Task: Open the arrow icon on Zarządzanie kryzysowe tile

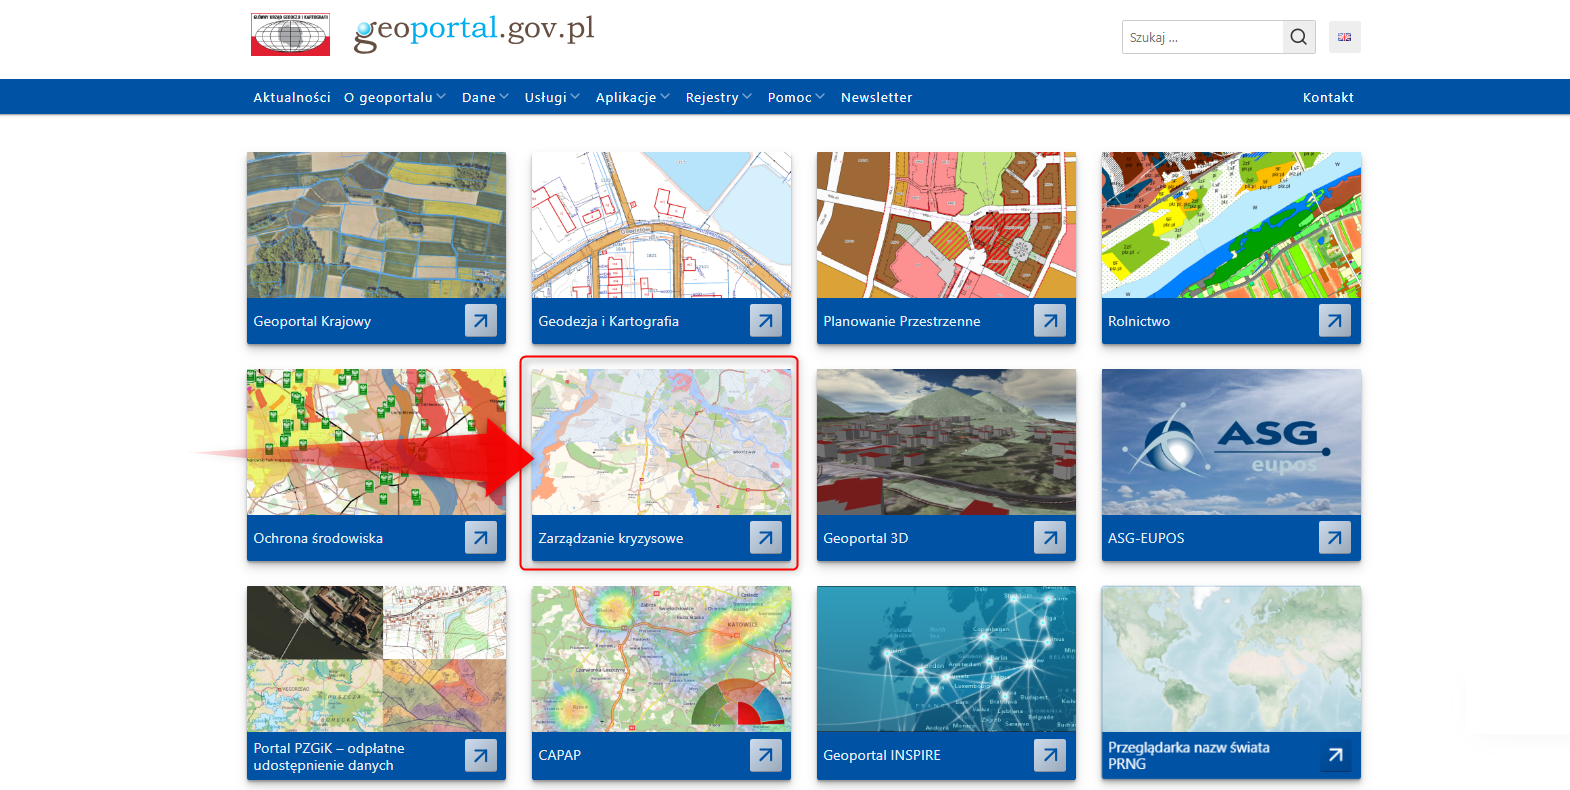Action: [x=765, y=538]
